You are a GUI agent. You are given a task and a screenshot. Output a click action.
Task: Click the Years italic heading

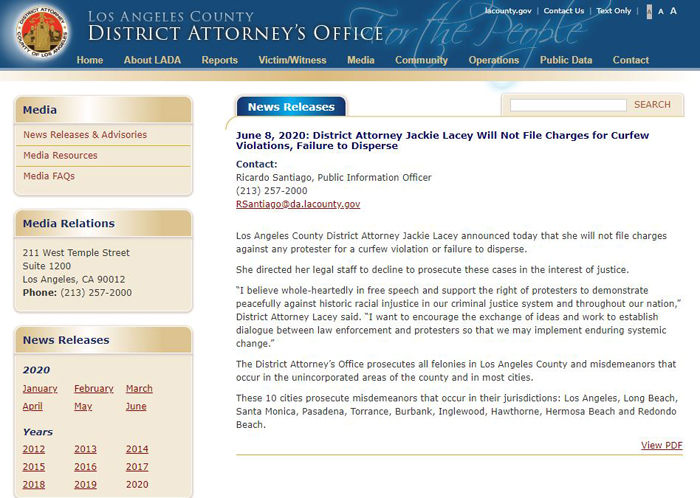click(x=38, y=432)
